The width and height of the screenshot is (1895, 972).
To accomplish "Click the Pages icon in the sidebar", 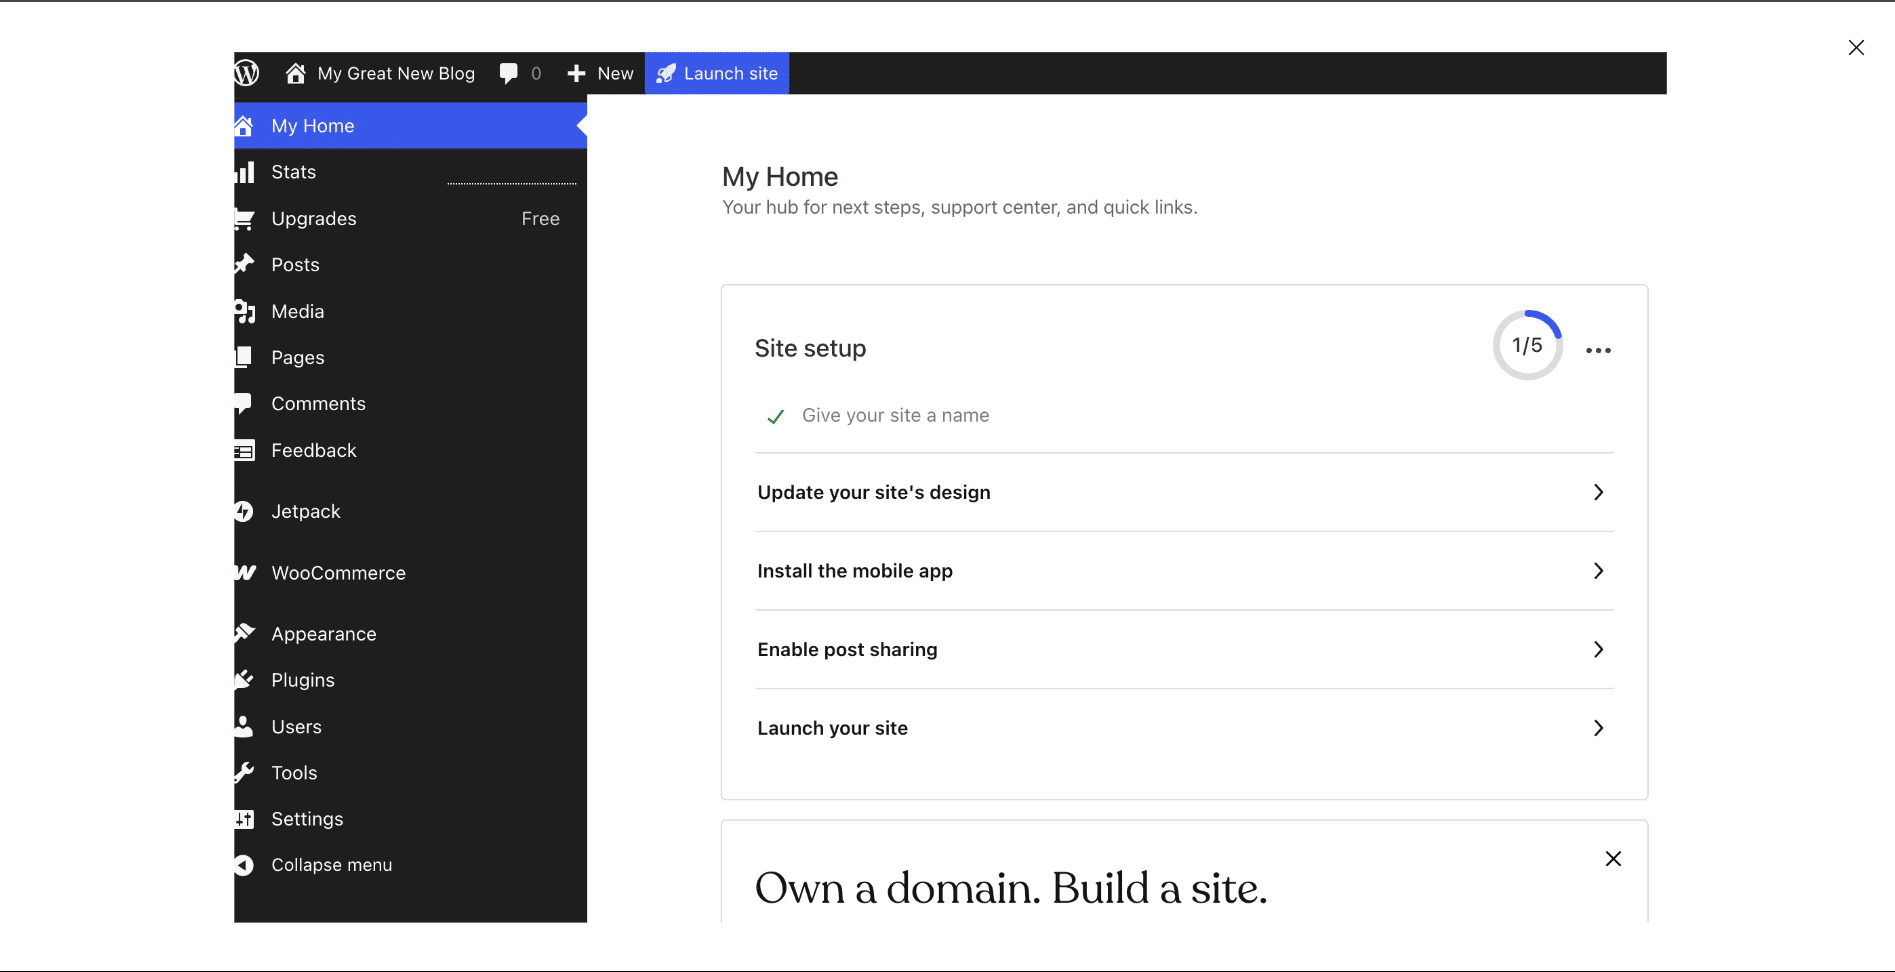I will 243,357.
